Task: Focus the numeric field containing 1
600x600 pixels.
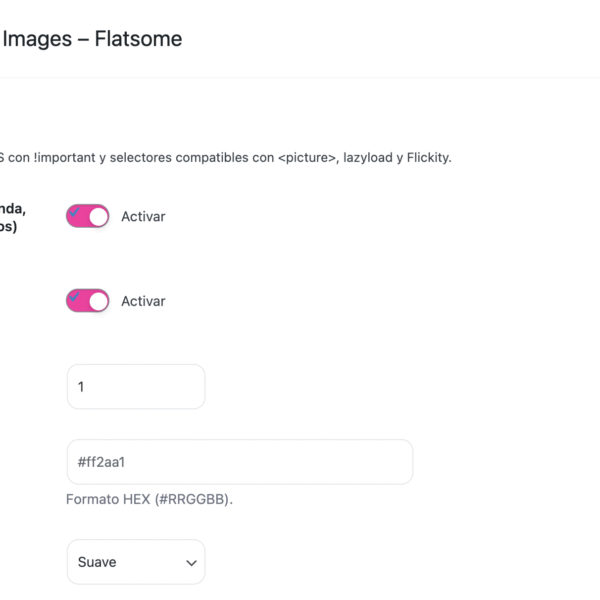Action: tap(136, 386)
